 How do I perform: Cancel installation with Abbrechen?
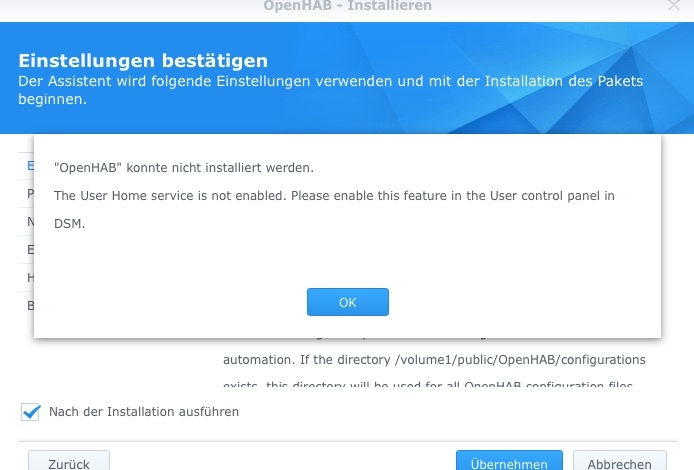pos(619,461)
